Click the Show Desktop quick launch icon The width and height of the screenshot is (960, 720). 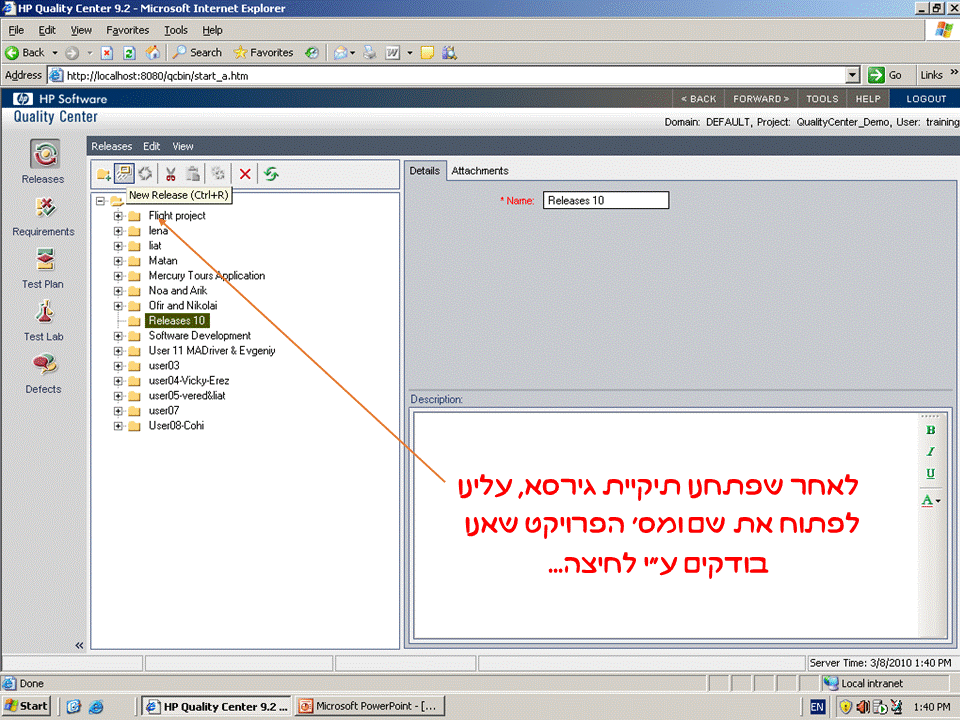(73, 707)
